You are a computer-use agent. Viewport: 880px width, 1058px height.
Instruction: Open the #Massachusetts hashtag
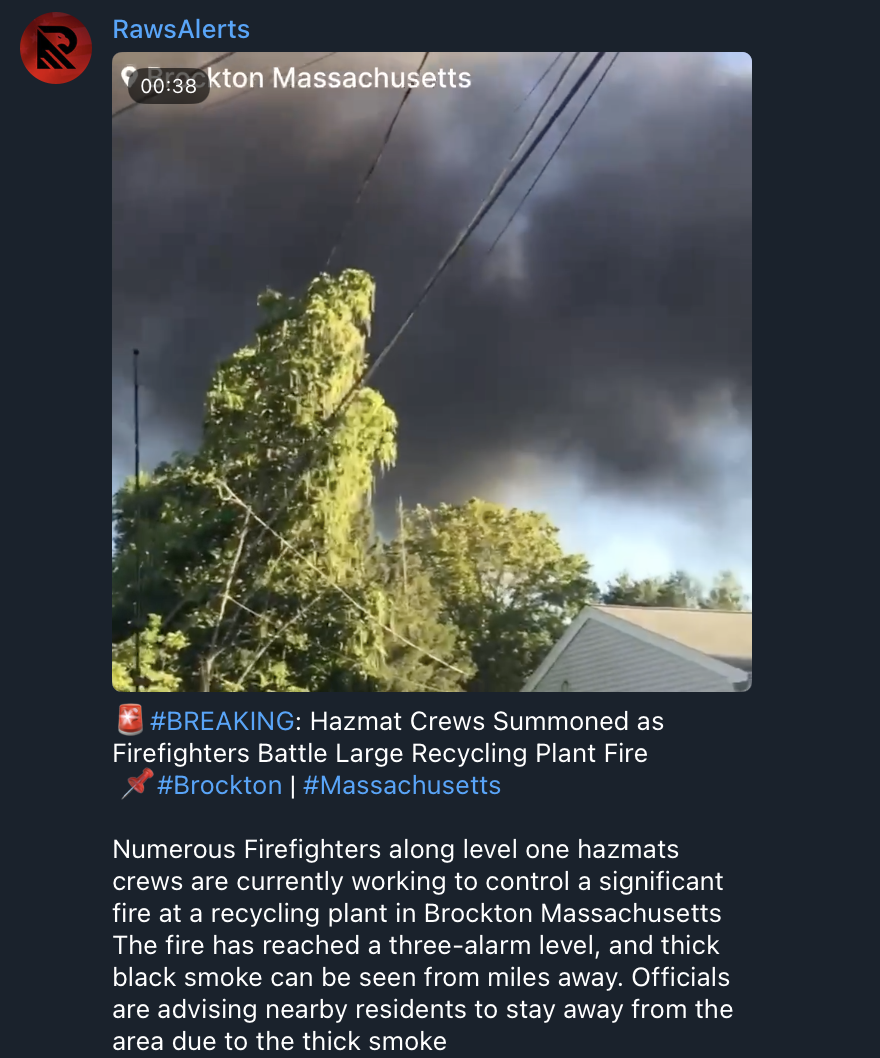[402, 785]
